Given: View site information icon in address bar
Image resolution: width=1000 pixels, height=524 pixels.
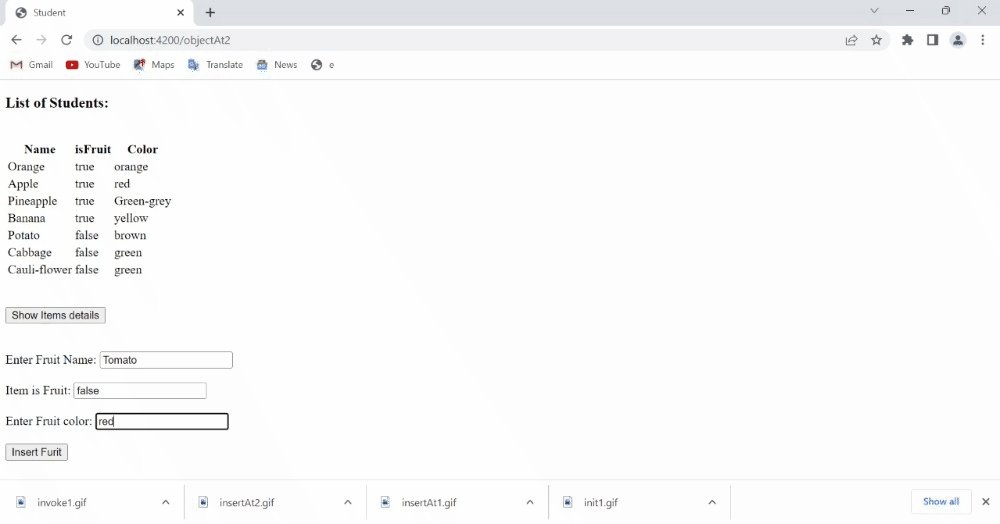Looking at the screenshot, I should [98, 40].
